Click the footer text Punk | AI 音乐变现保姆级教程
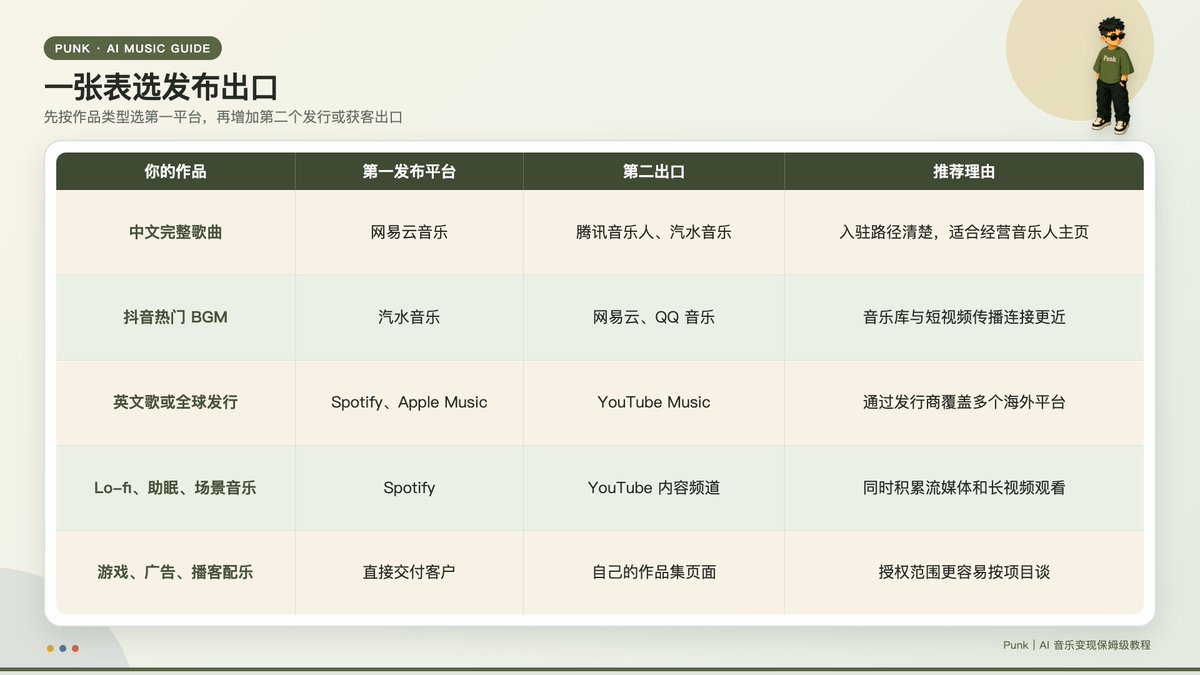 point(1077,645)
